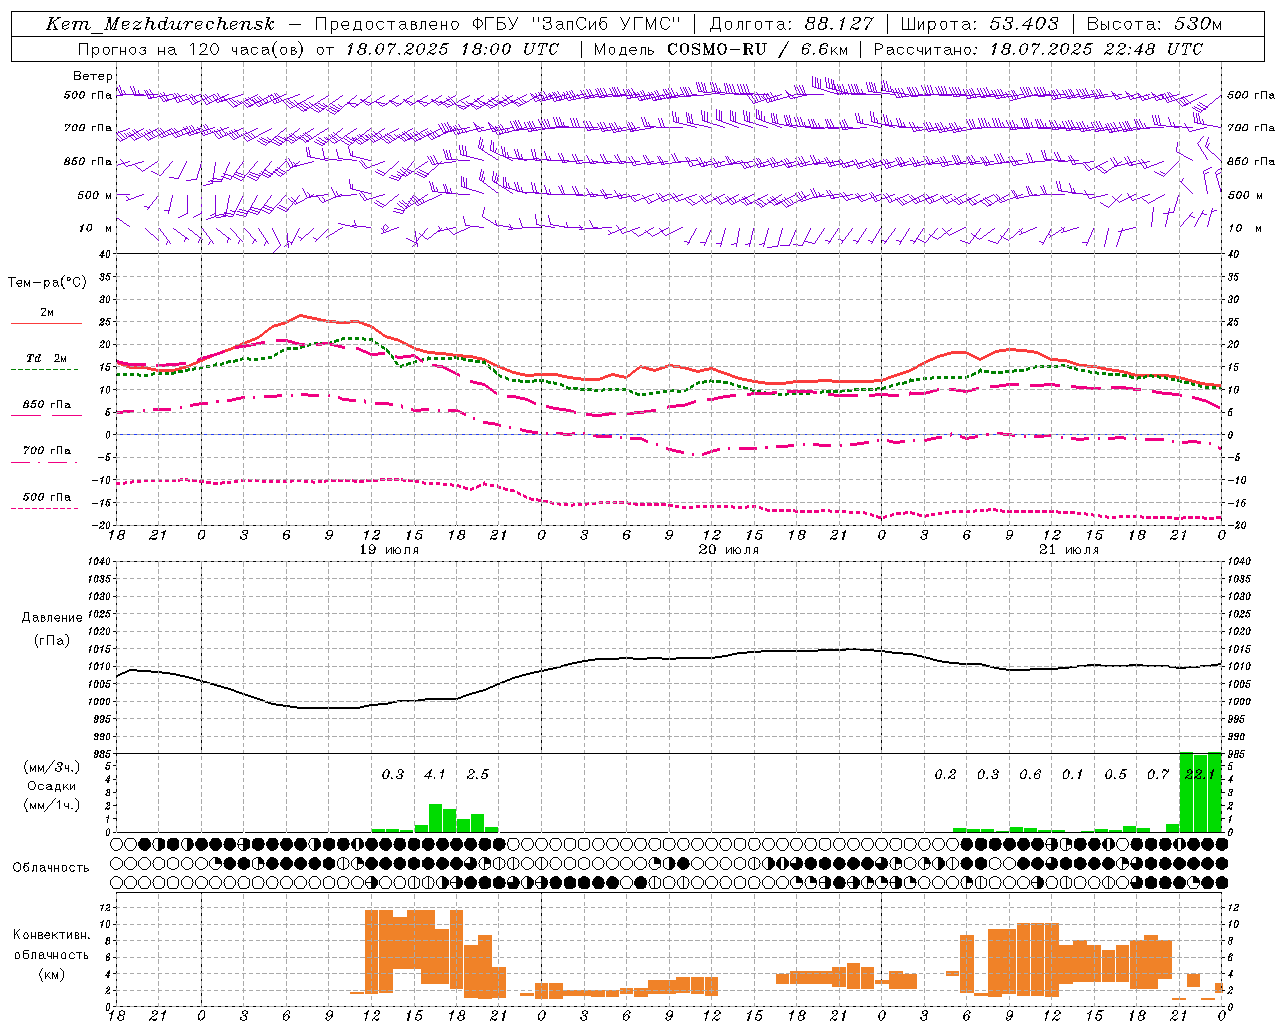Click the 'Td 2м' dew point legend entry
Viewport: 1280px width, 1024px height.
[x=47, y=358]
